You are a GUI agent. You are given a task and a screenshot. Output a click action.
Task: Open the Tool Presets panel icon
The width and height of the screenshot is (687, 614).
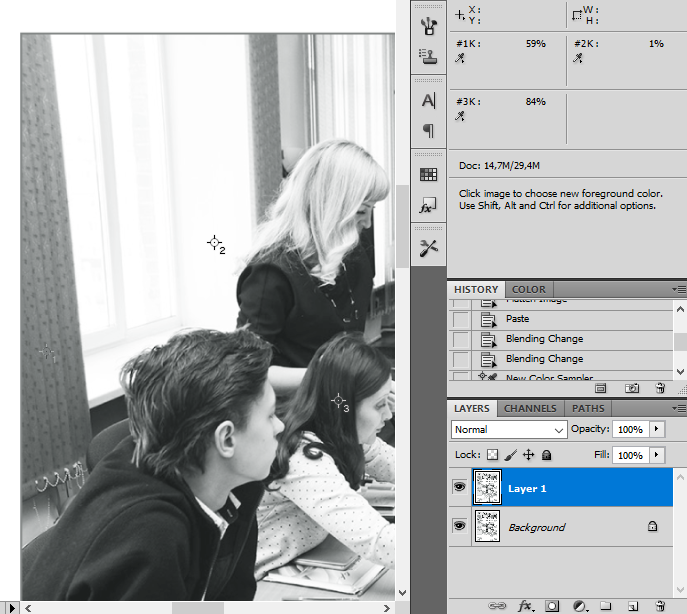pyautogui.click(x=428, y=248)
